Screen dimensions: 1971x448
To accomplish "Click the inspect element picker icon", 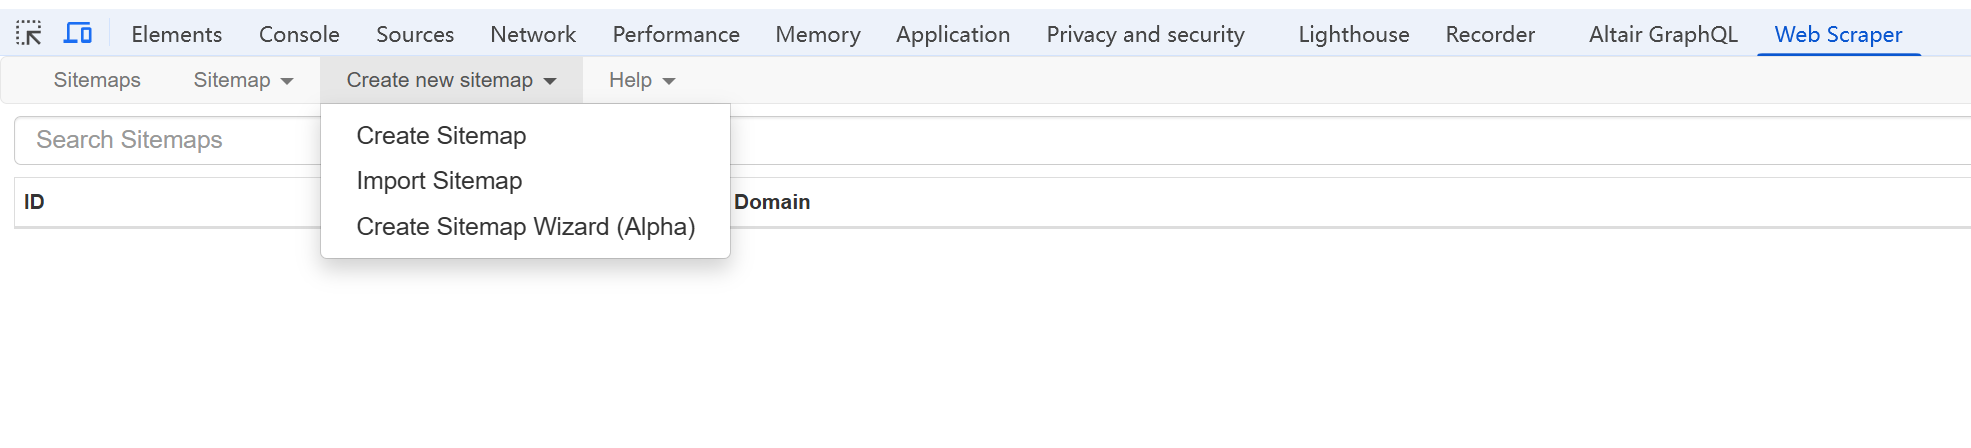I will (x=29, y=34).
